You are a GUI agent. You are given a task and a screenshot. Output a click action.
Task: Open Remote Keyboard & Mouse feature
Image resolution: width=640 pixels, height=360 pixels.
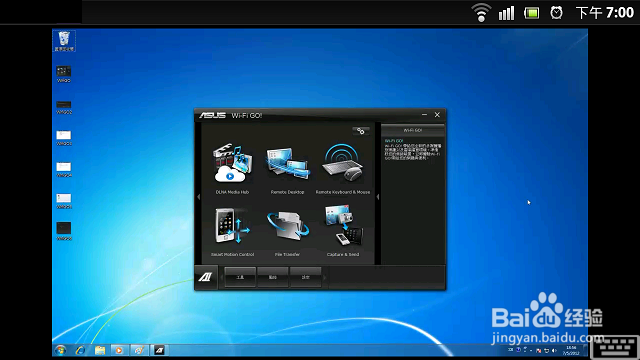point(343,168)
